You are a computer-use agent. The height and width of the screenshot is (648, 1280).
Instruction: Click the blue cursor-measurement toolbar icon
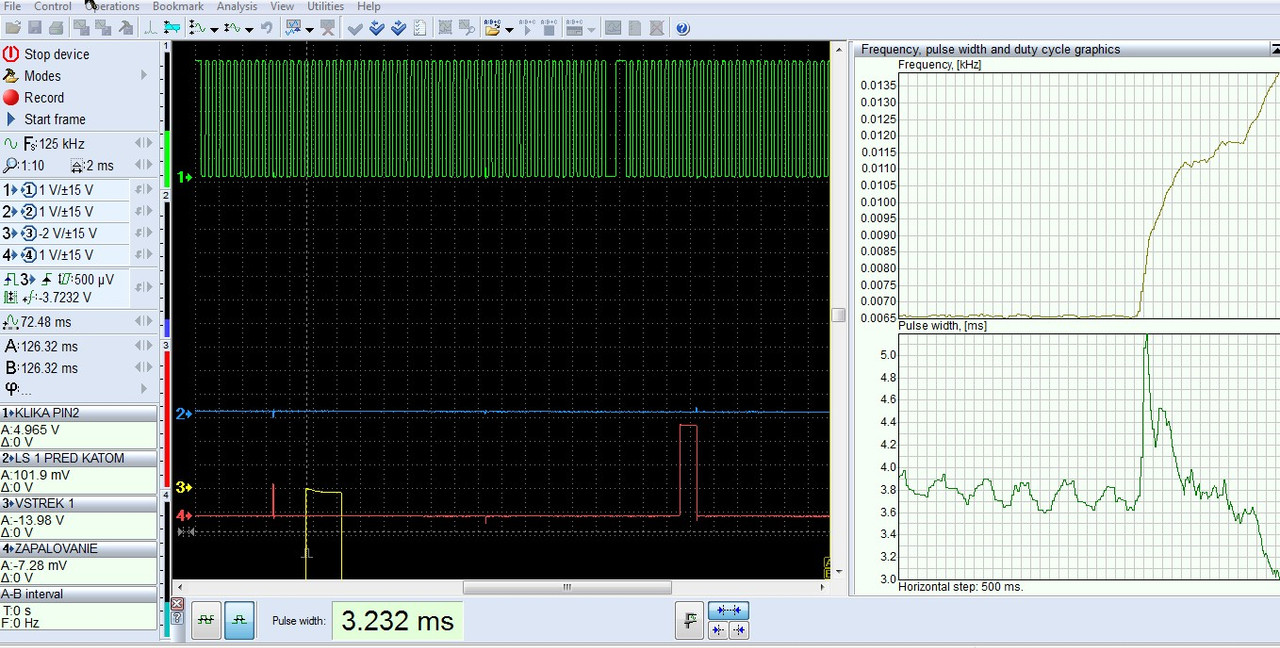click(x=172, y=28)
